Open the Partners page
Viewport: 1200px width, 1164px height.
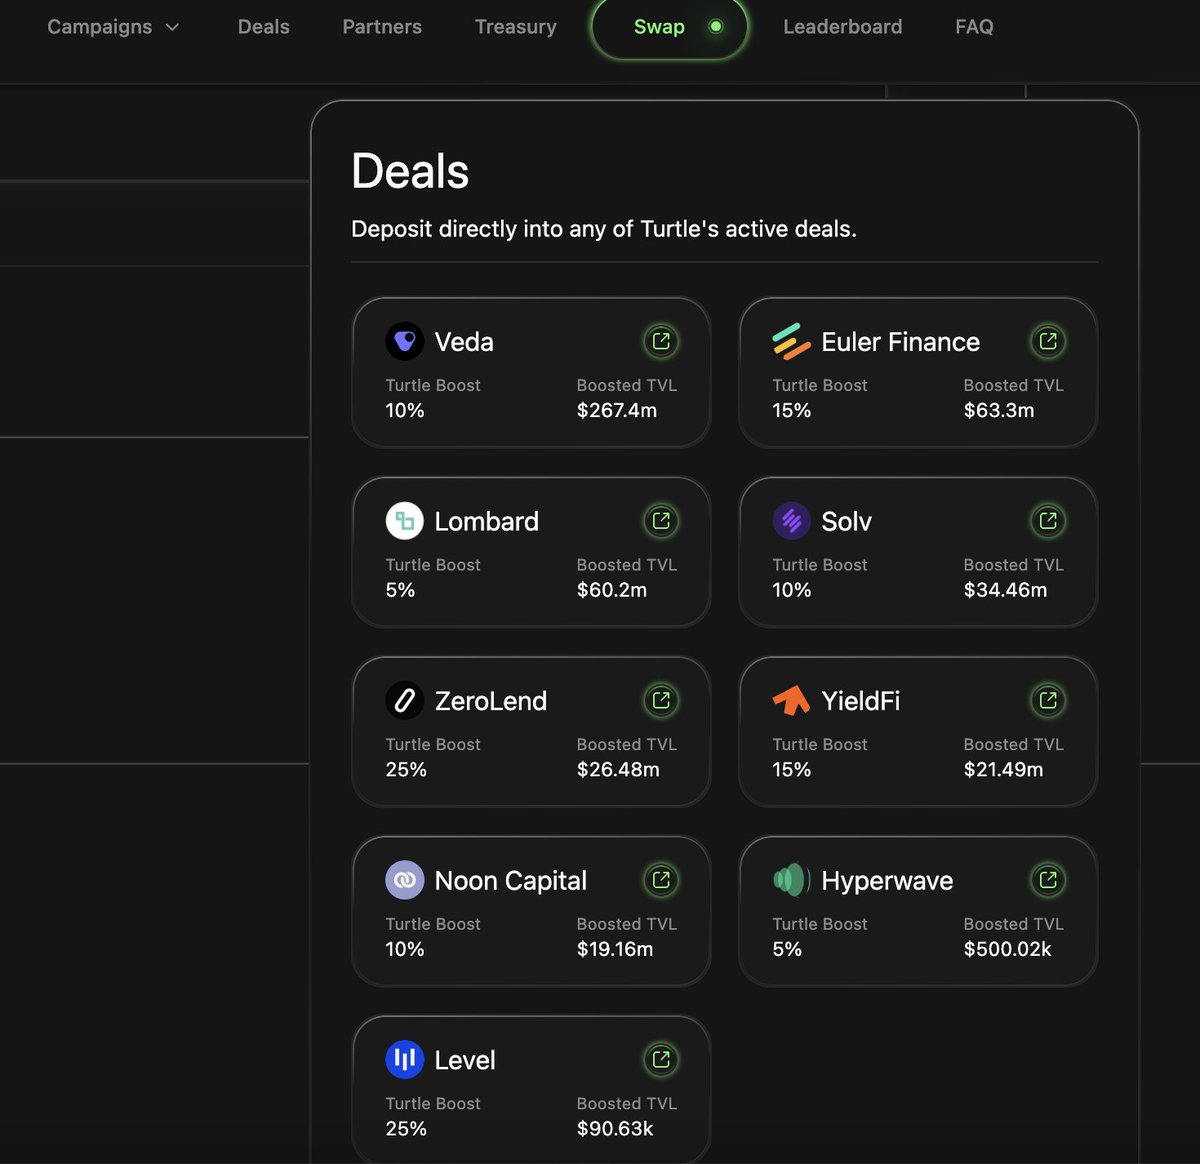pyautogui.click(x=382, y=27)
